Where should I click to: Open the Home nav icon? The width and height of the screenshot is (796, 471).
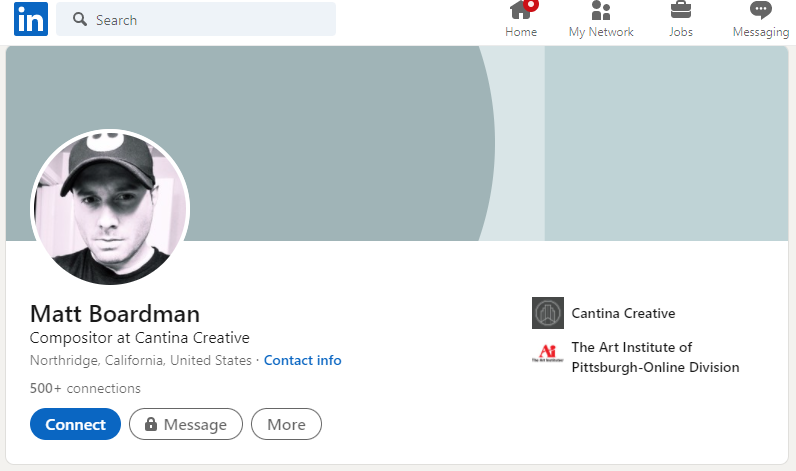pyautogui.click(x=520, y=10)
